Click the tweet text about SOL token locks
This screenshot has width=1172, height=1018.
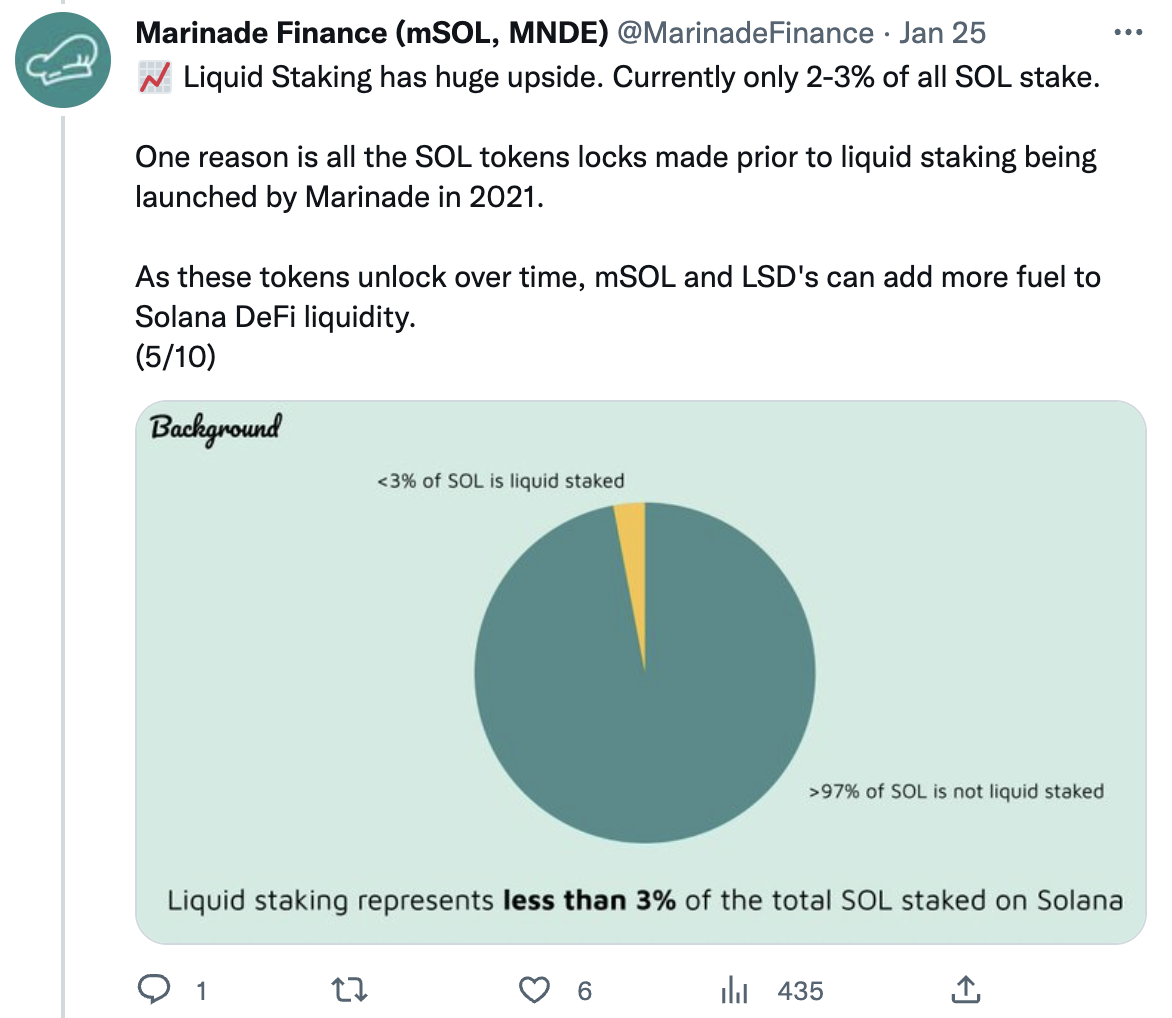615,177
